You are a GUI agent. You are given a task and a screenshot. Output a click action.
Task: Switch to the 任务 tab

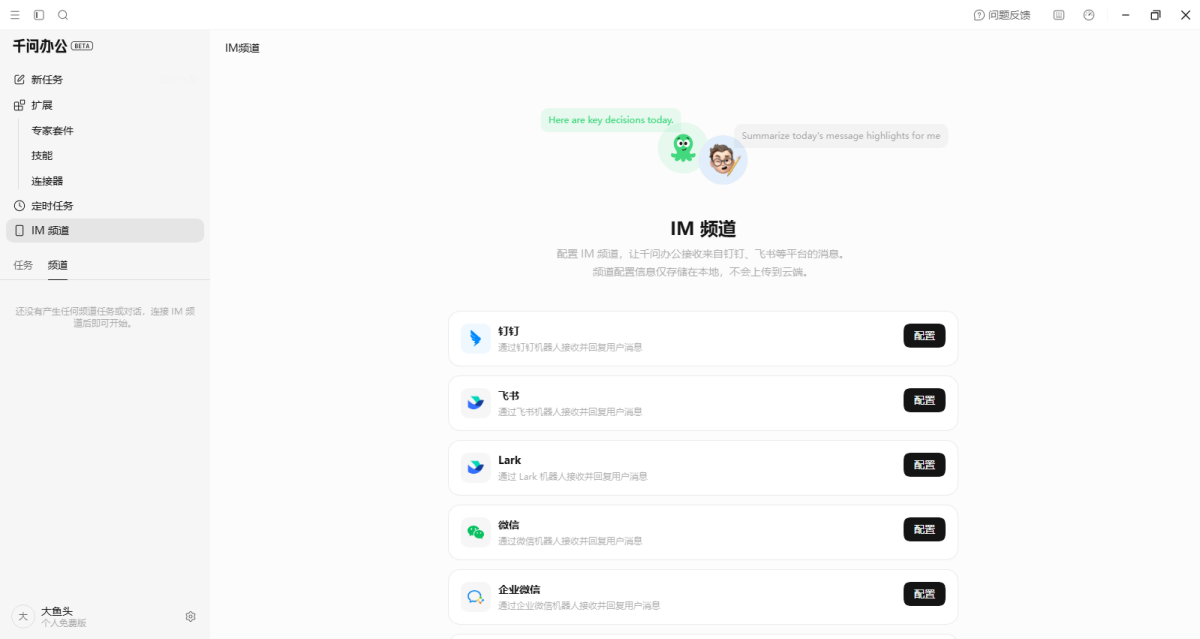click(x=23, y=265)
